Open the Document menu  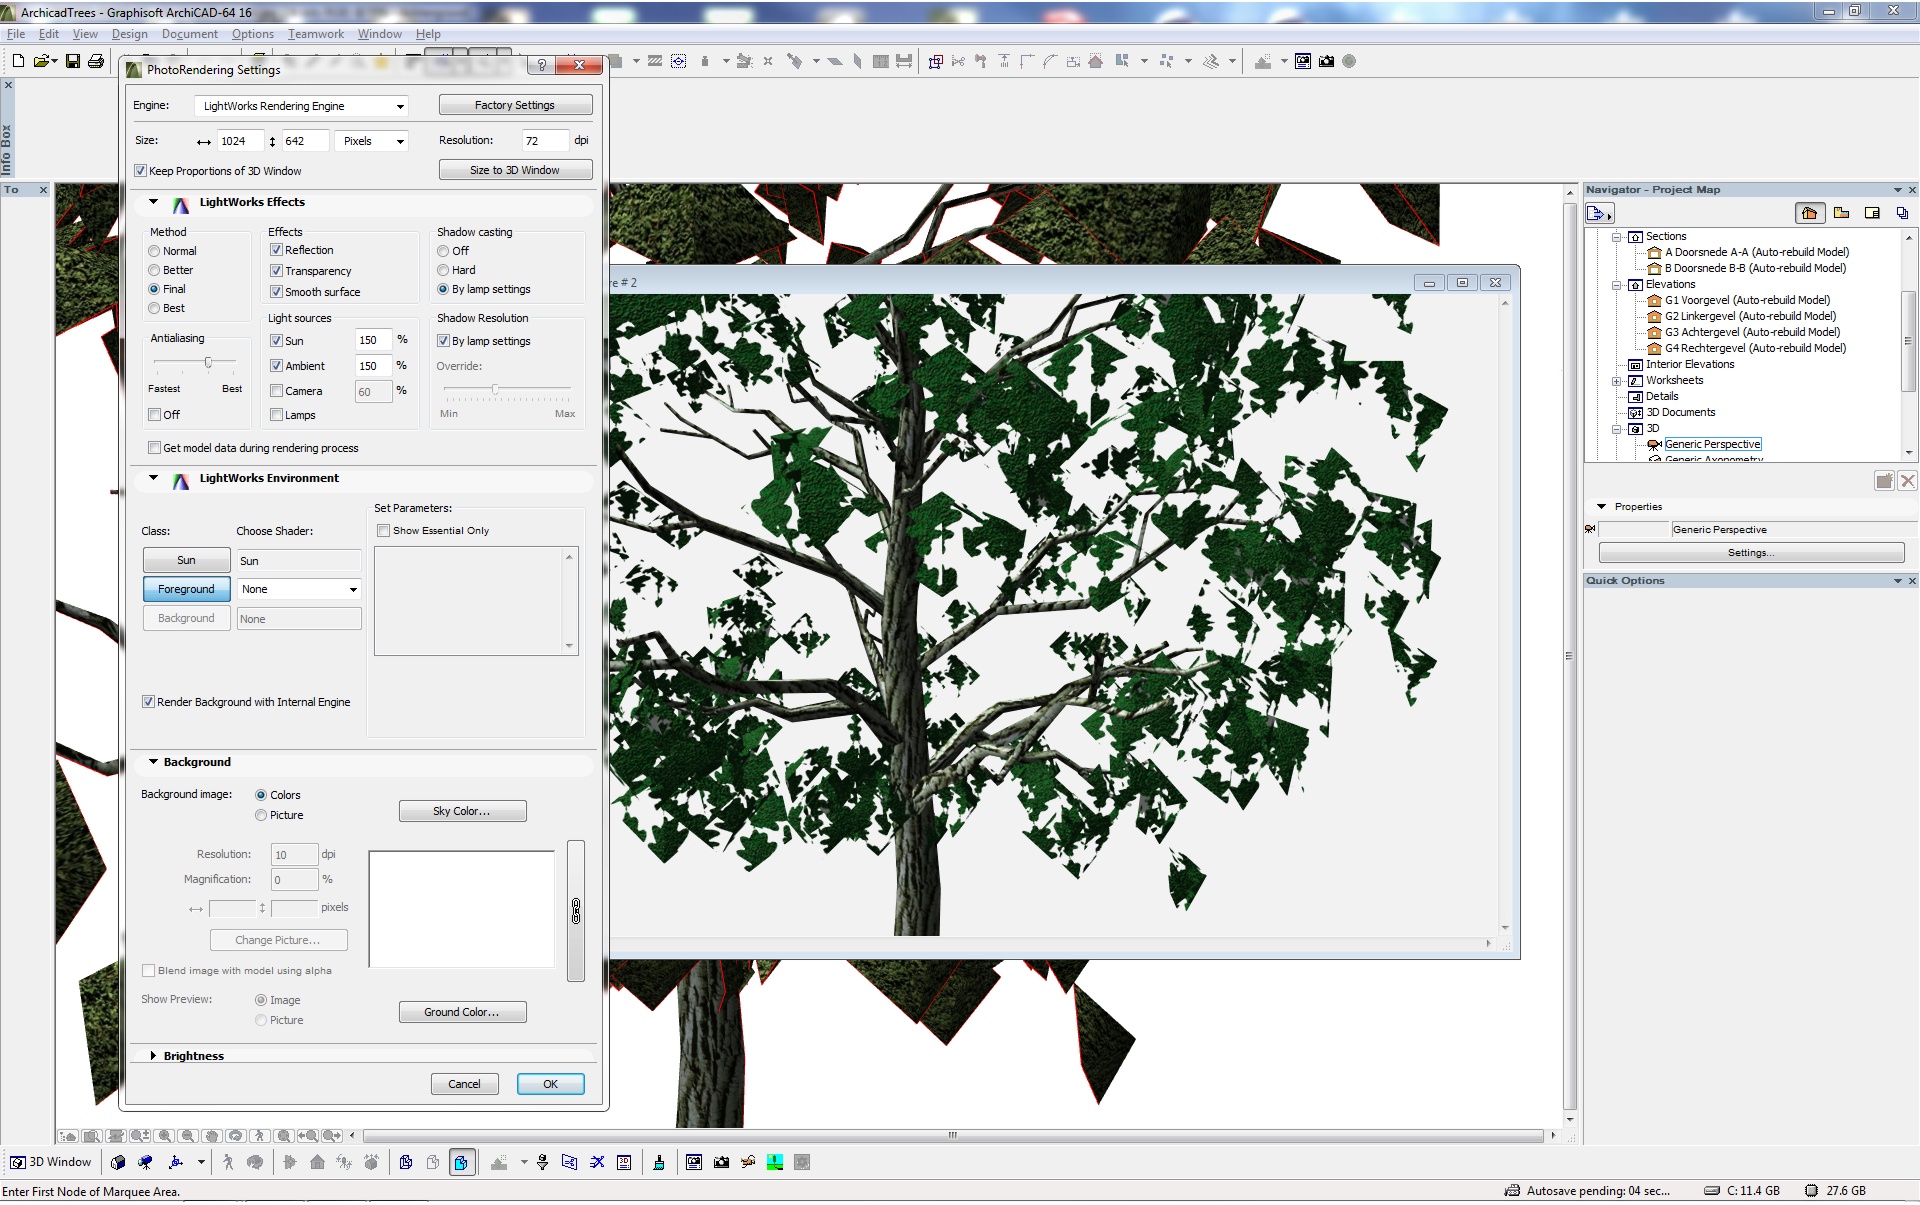click(189, 34)
